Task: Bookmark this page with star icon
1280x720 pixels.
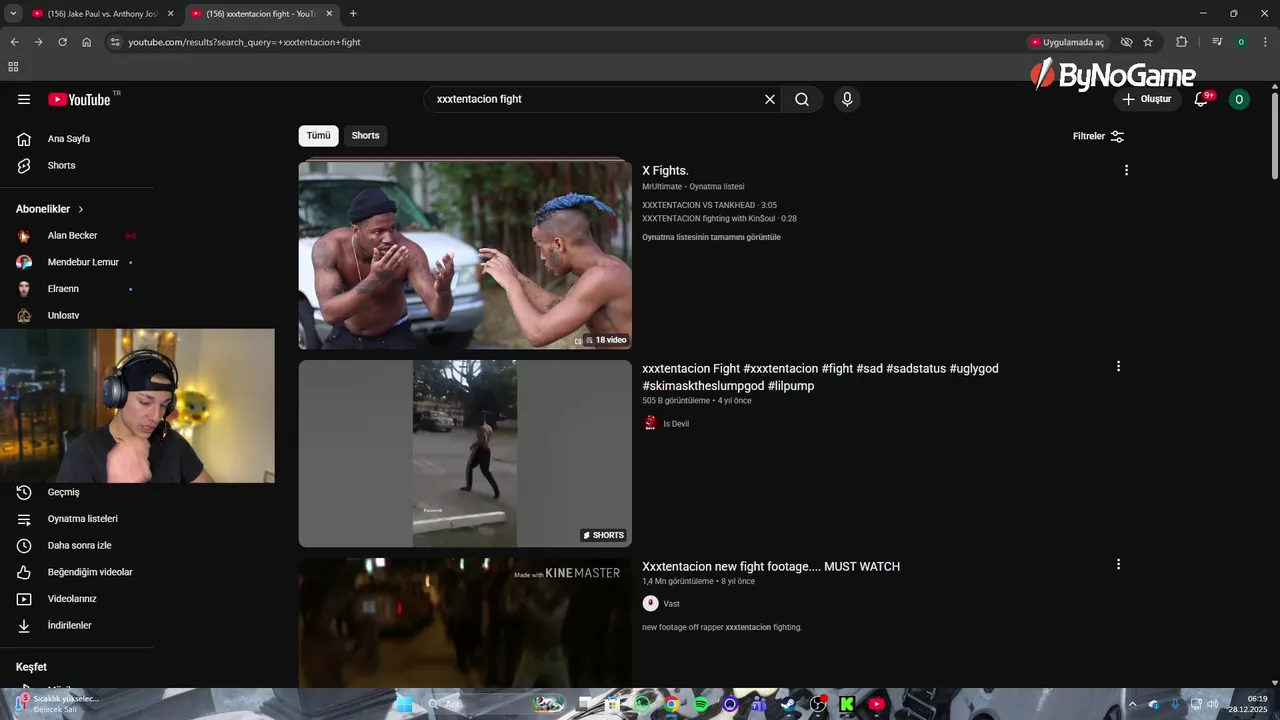Action: pos(1148,42)
